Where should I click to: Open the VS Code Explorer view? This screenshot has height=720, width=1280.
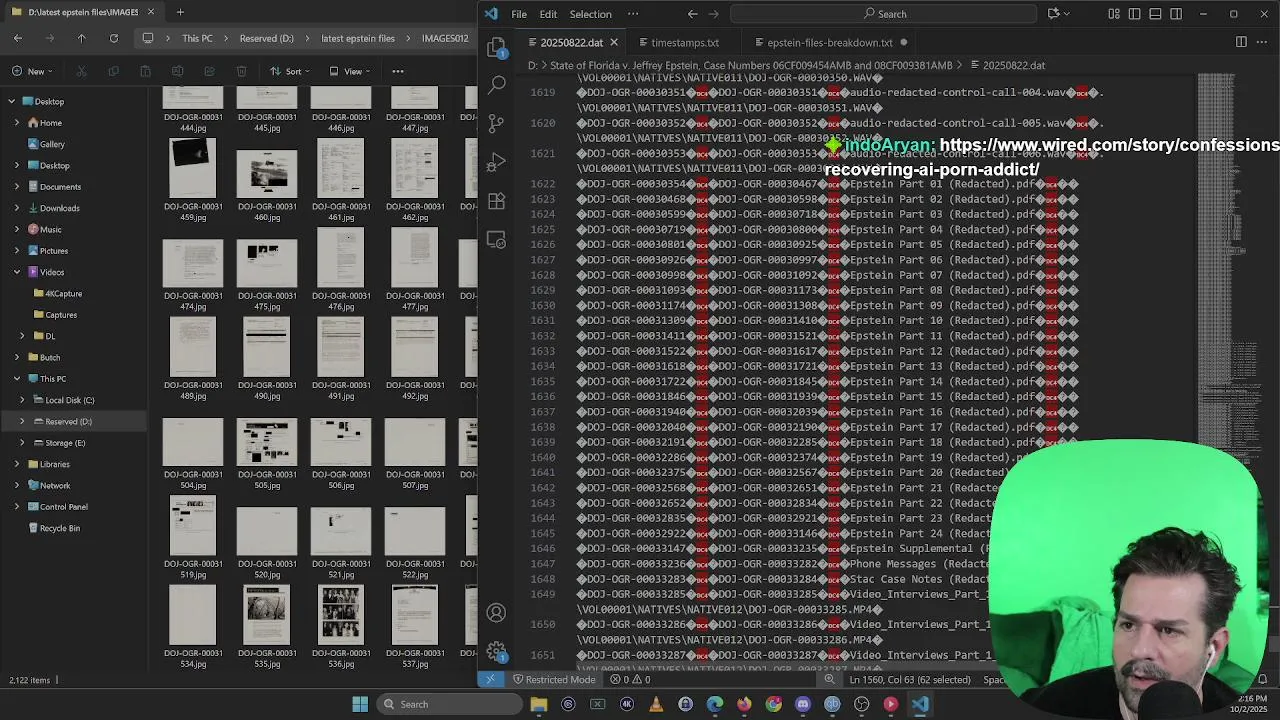coord(497,47)
